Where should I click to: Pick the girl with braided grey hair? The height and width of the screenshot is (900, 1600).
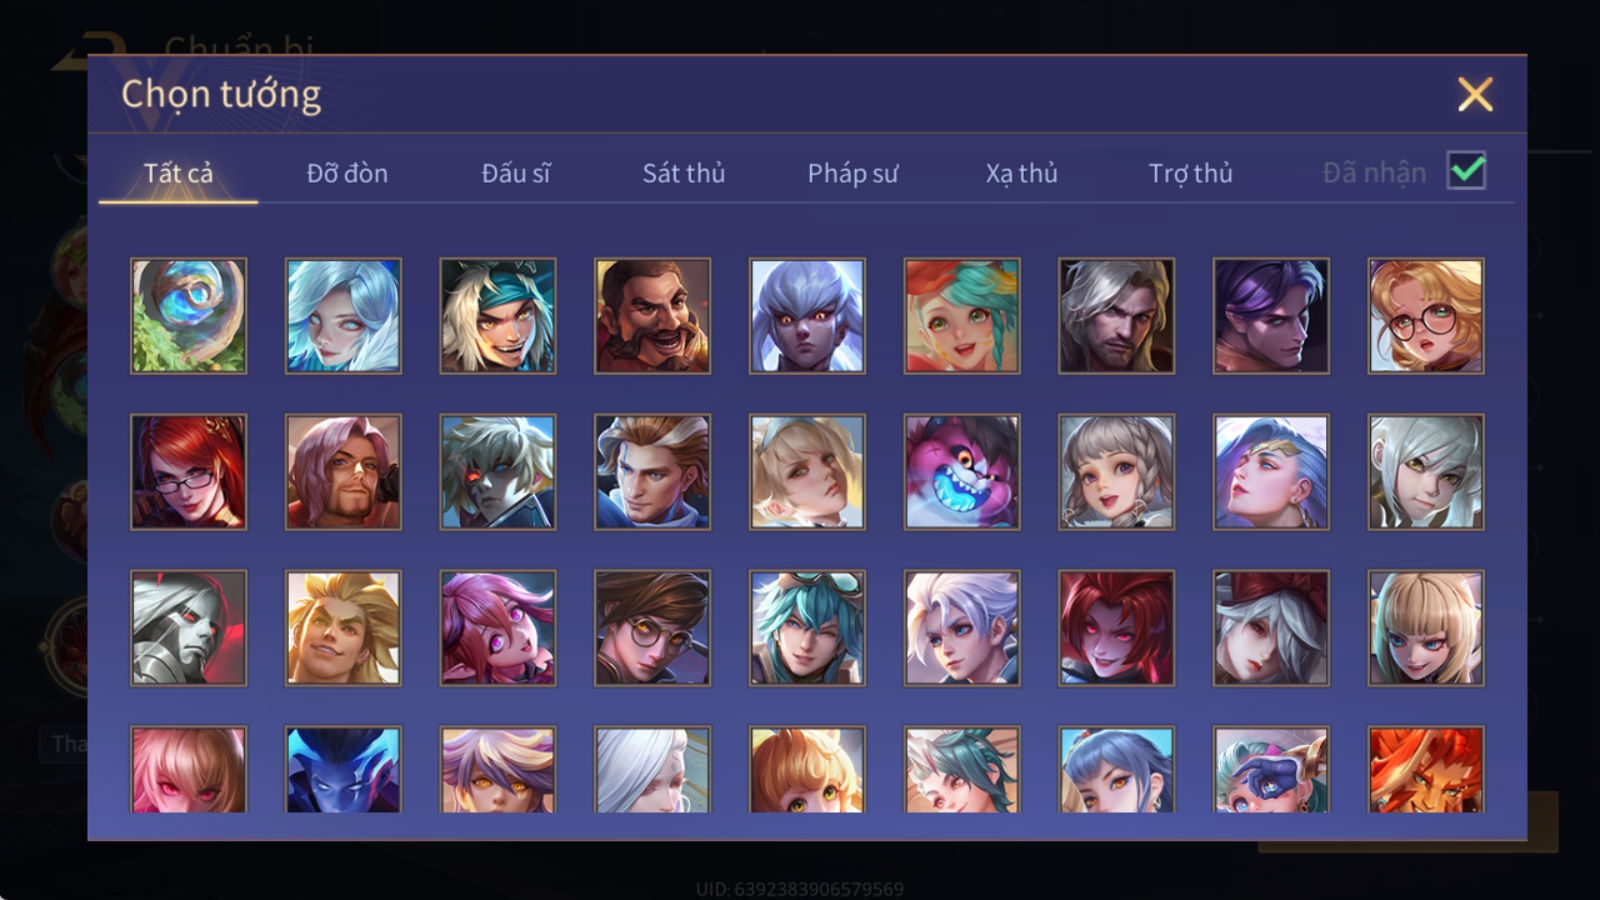tap(1116, 472)
